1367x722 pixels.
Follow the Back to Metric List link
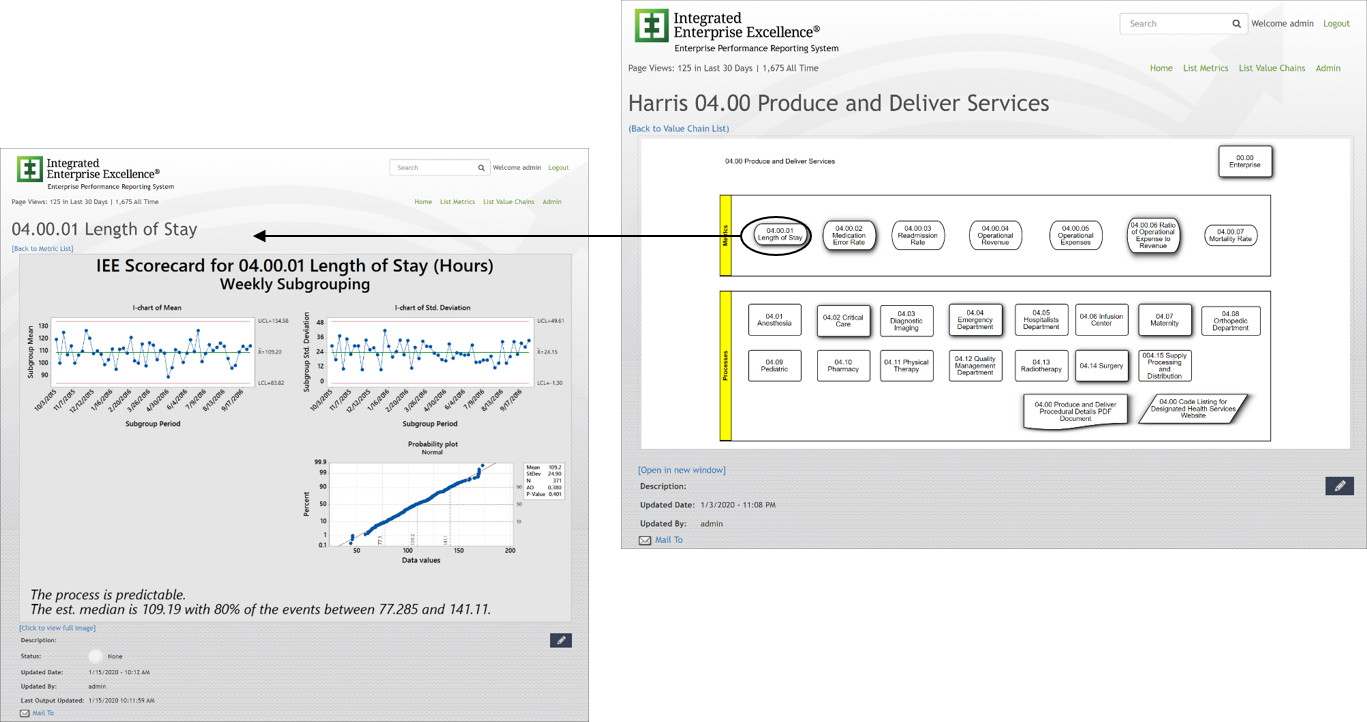42,248
